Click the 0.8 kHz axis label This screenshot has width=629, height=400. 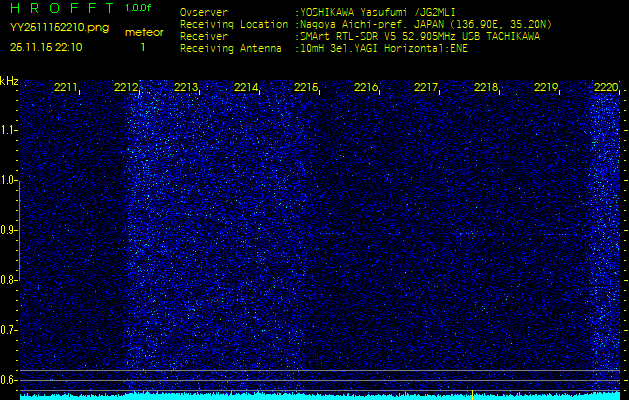7,280
